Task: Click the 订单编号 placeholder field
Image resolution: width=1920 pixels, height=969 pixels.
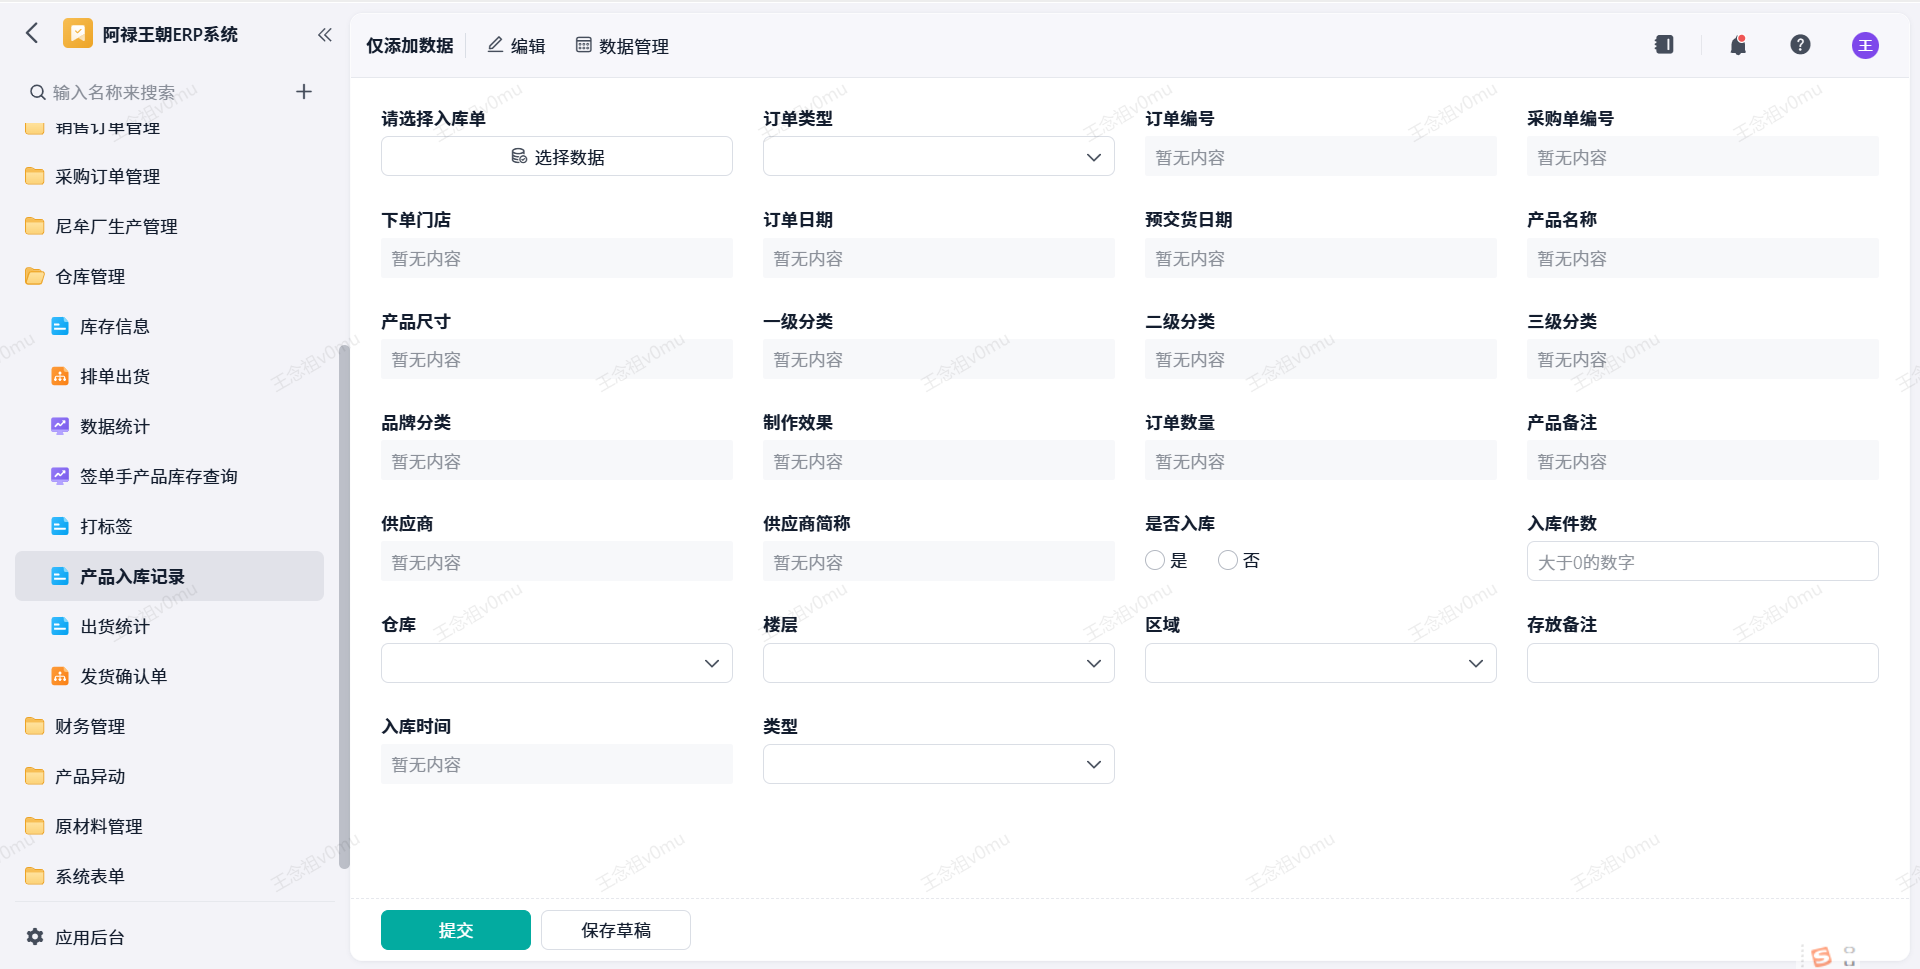Action: 1320,157
